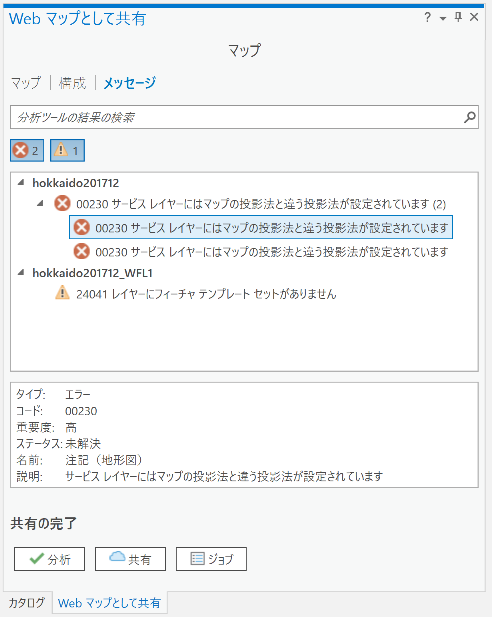The width and height of the screenshot is (492, 617).
Task: Click the 分析 analyze button
Action: coord(50,559)
